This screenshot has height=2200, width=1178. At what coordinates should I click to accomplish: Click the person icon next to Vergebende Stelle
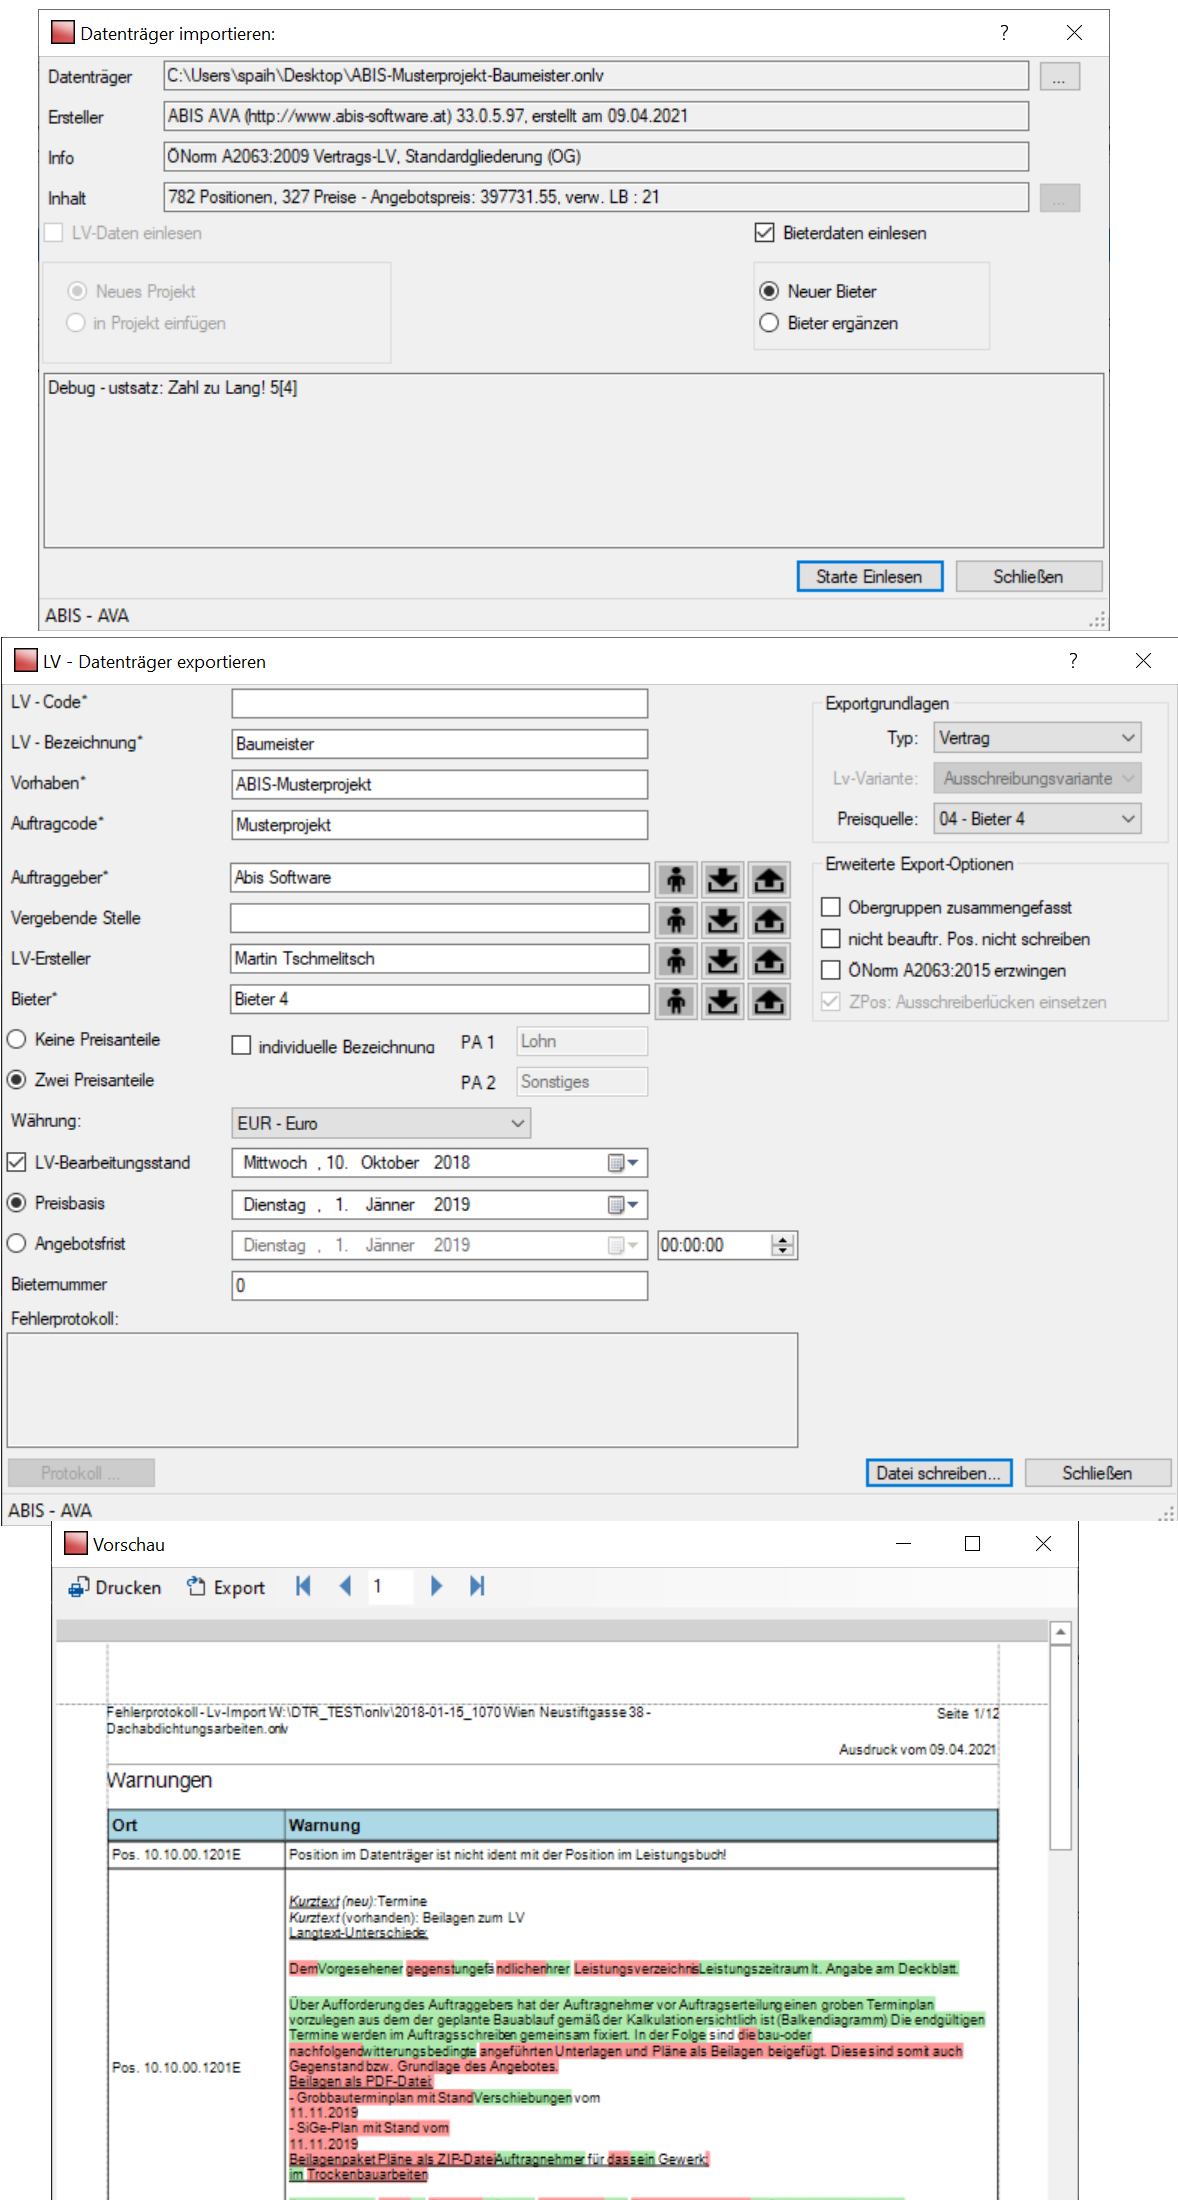(x=677, y=920)
